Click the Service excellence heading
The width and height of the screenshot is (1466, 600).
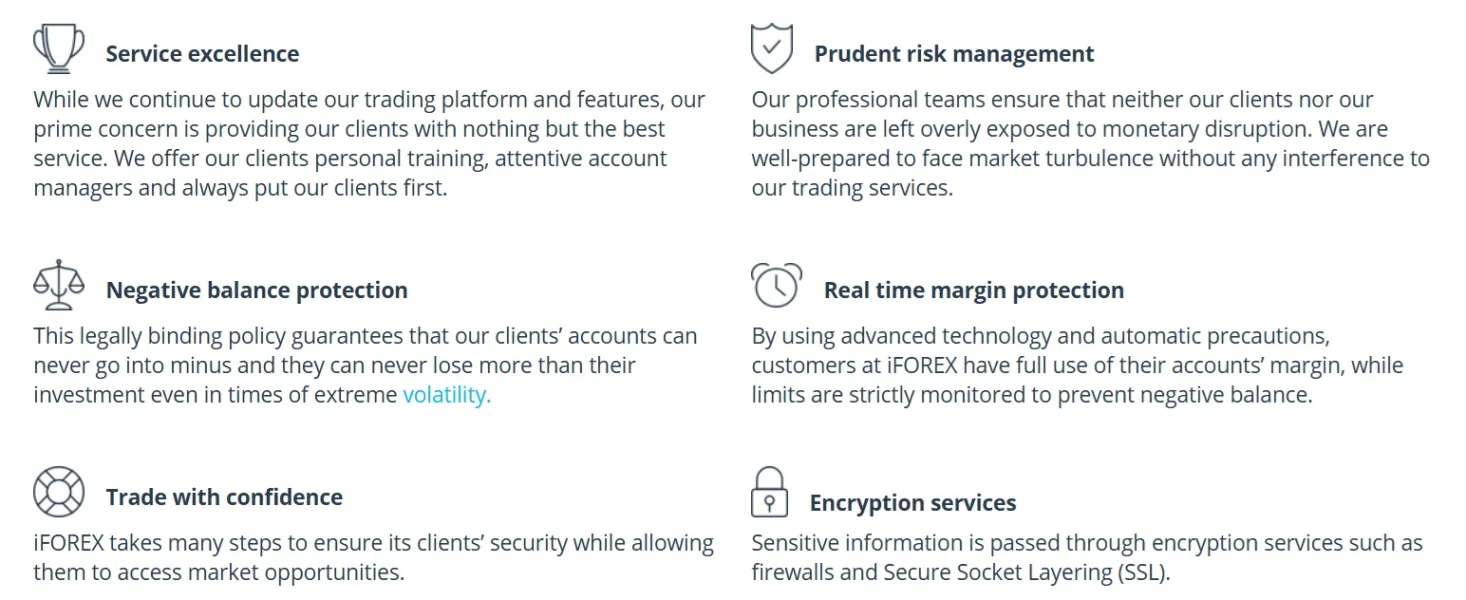point(202,54)
